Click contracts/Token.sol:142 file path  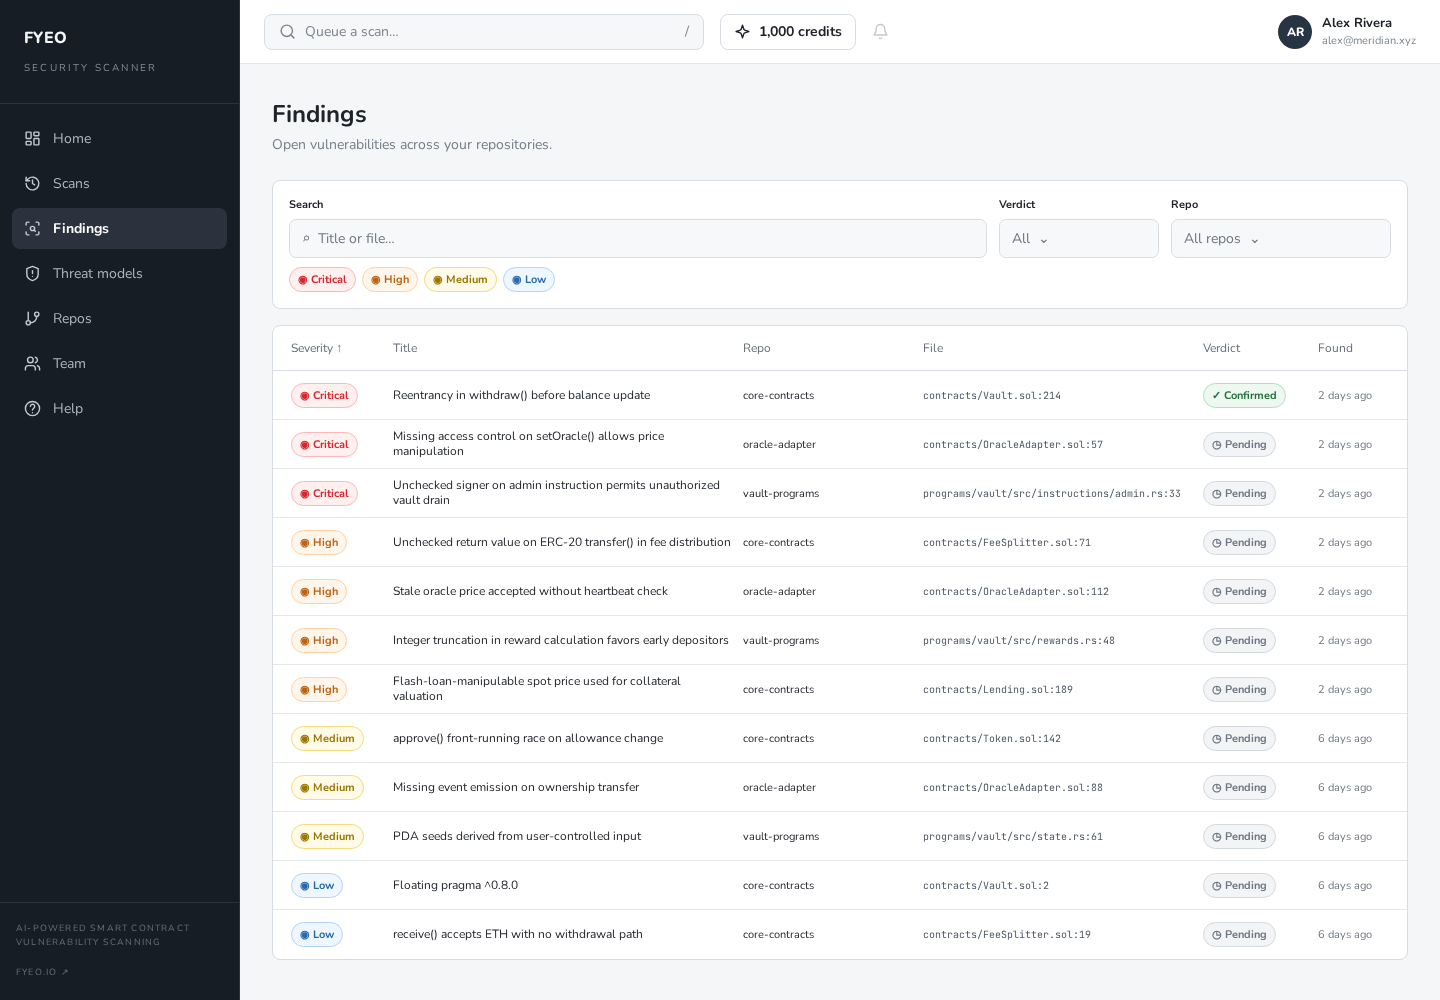[992, 738]
